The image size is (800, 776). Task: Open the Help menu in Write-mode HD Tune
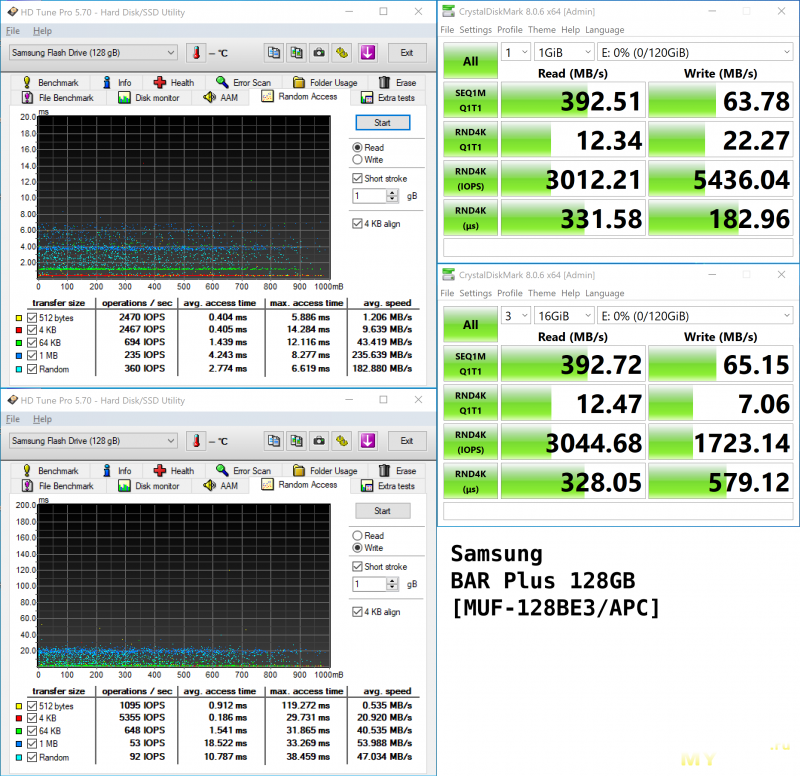42,419
